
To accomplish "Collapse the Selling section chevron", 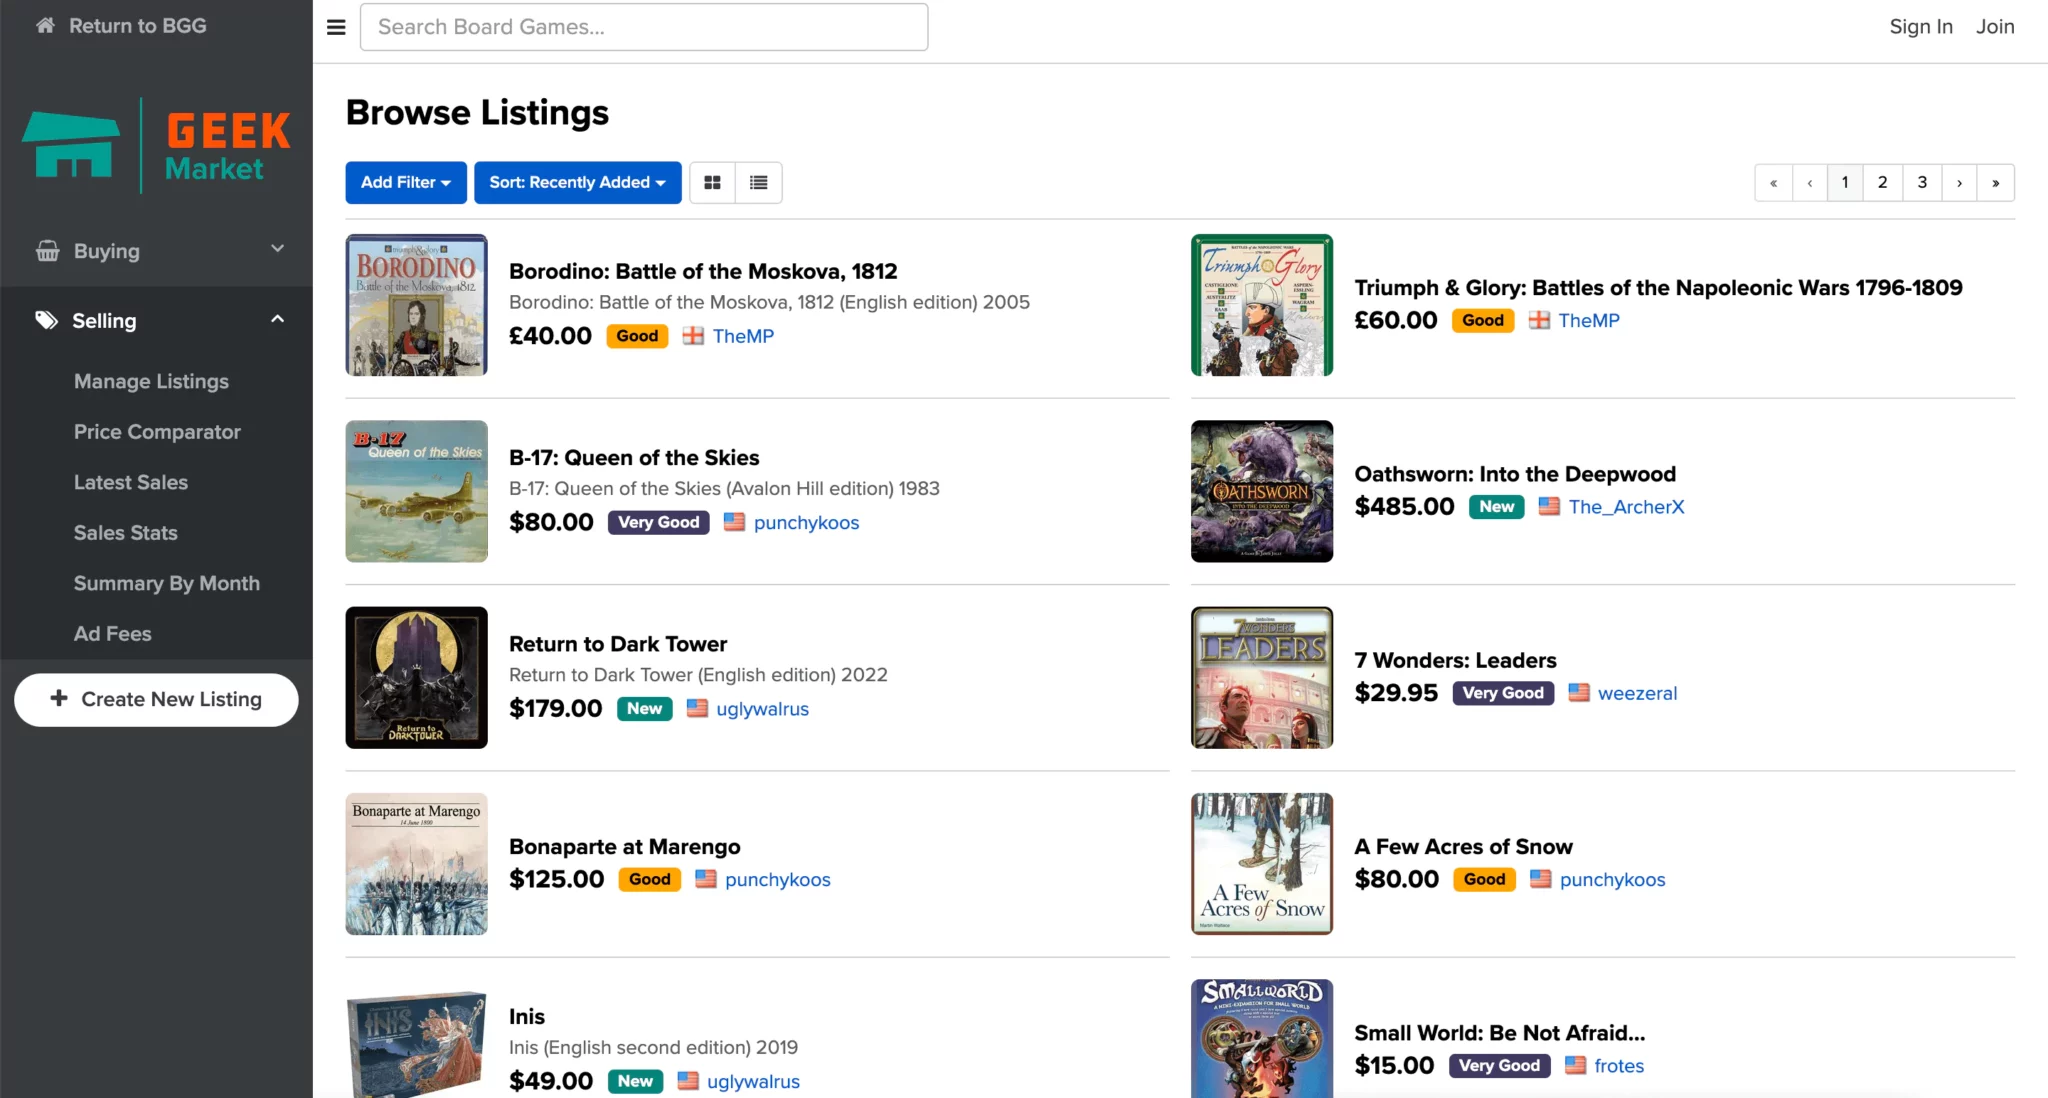I will point(278,319).
